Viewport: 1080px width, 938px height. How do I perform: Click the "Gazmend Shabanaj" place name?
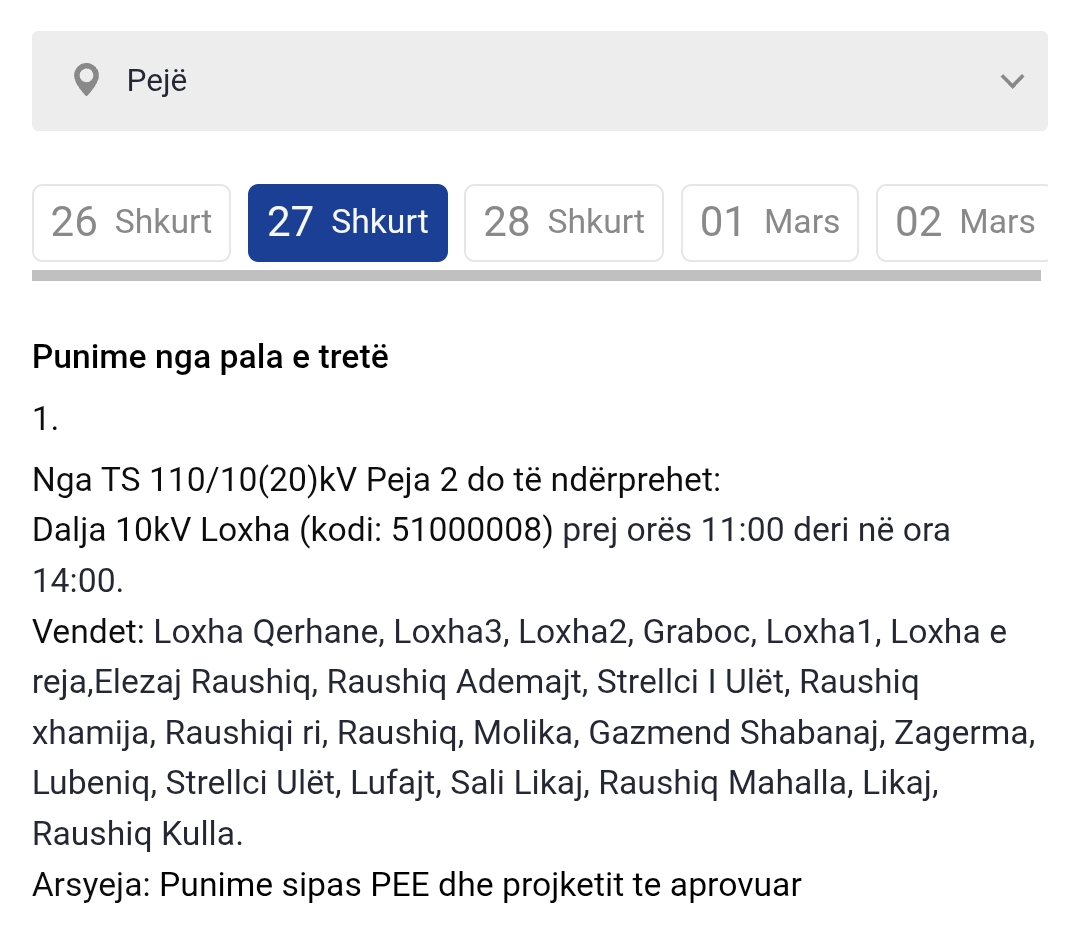tap(737, 733)
